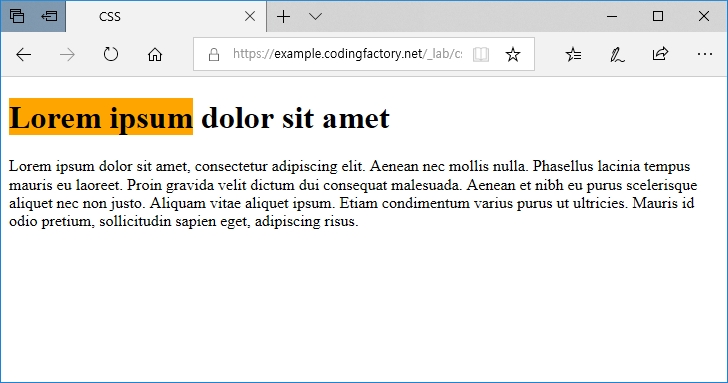Open the Favorites hub
Image resolution: width=728 pixels, height=383 pixels.
573,54
